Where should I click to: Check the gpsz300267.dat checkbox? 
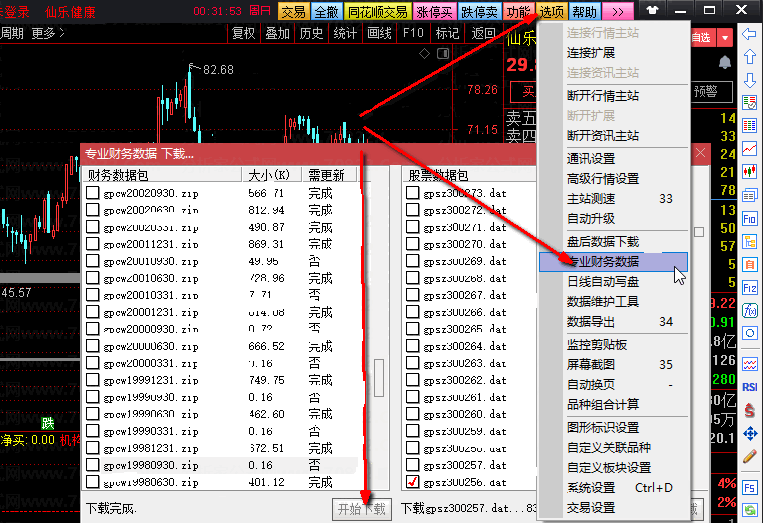[x=412, y=295]
